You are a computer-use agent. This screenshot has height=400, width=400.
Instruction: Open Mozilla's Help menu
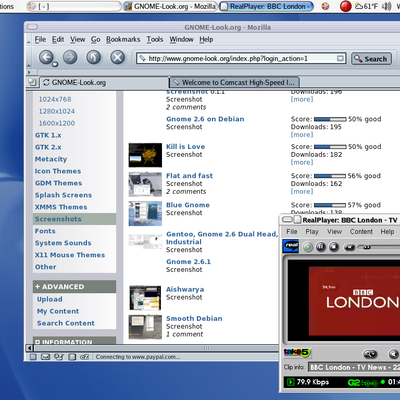(206, 39)
